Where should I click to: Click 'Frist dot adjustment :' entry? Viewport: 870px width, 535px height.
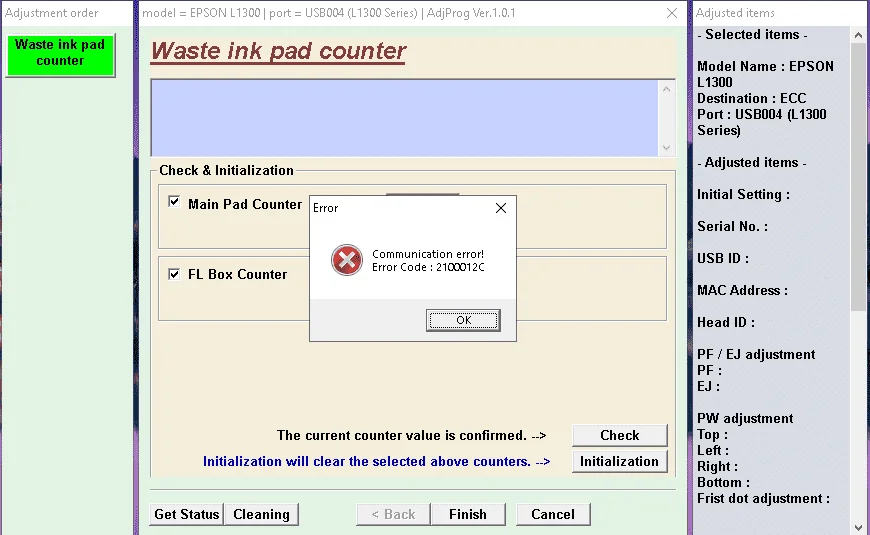click(763, 498)
